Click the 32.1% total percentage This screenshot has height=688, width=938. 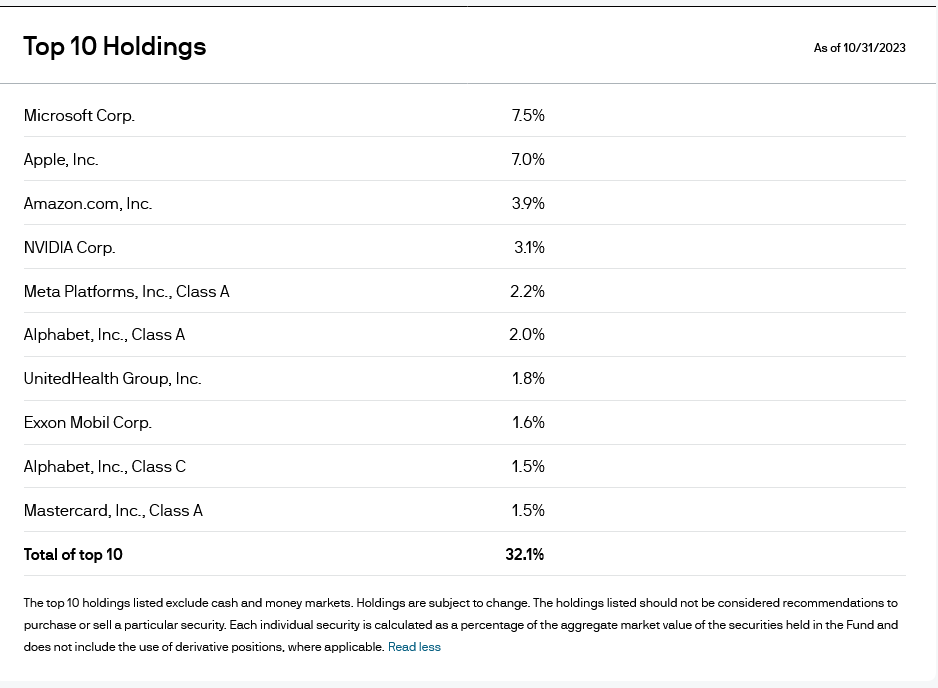[525, 555]
